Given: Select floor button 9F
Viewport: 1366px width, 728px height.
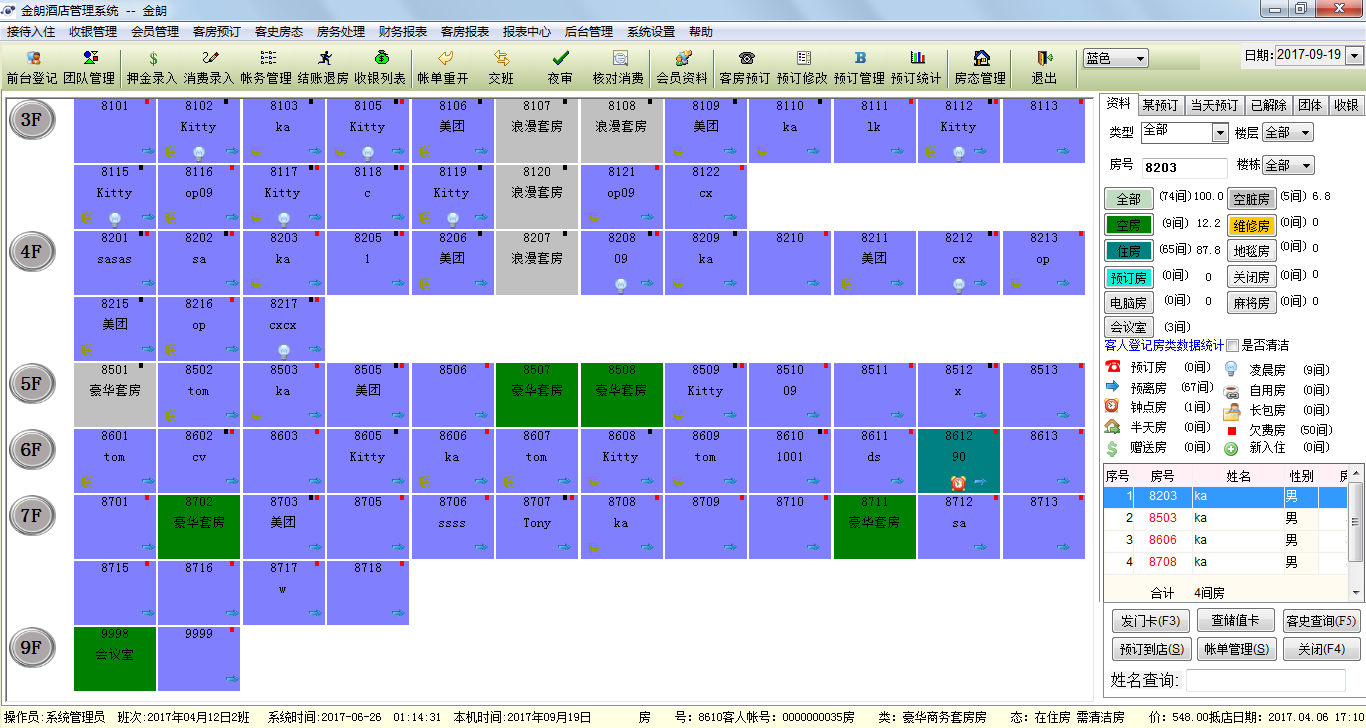Looking at the screenshot, I should coord(32,648).
